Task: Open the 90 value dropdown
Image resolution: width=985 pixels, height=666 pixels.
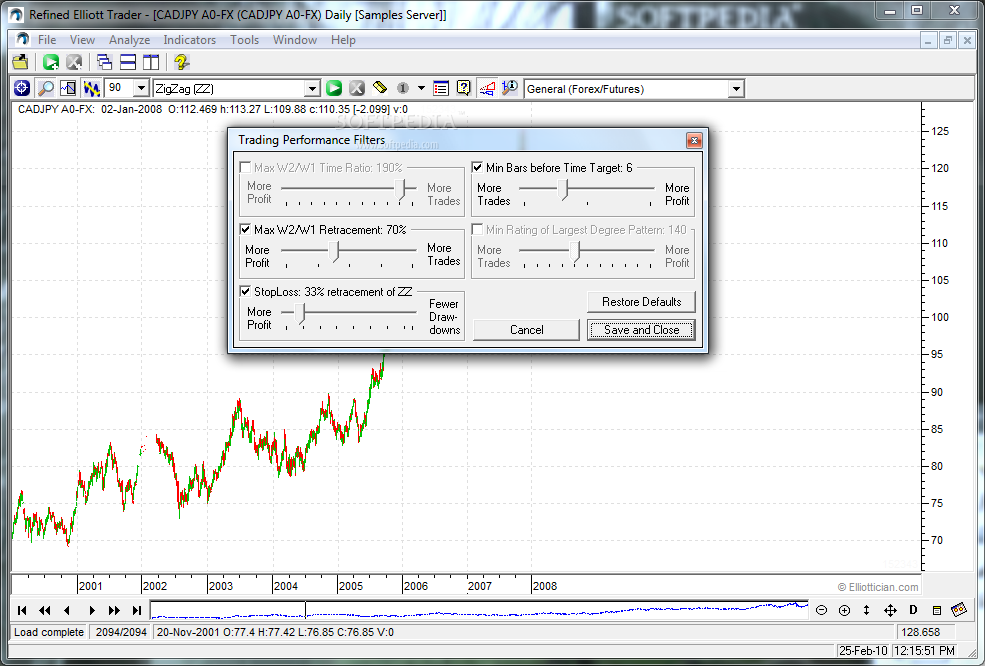Action: [142, 89]
